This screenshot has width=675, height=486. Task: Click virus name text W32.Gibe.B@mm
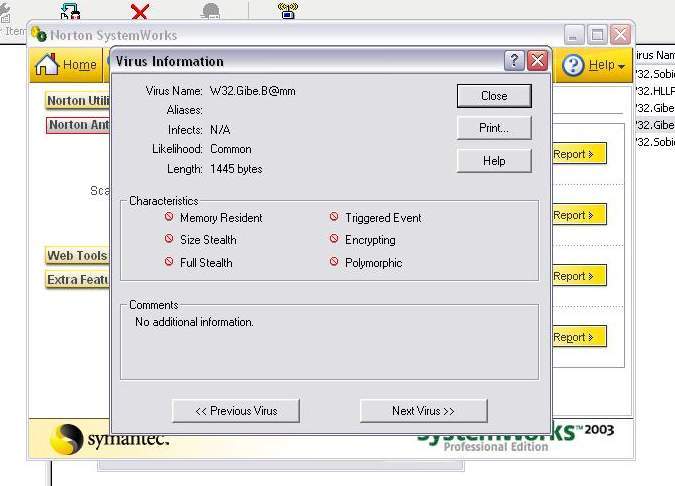pyautogui.click(x=253, y=91)
